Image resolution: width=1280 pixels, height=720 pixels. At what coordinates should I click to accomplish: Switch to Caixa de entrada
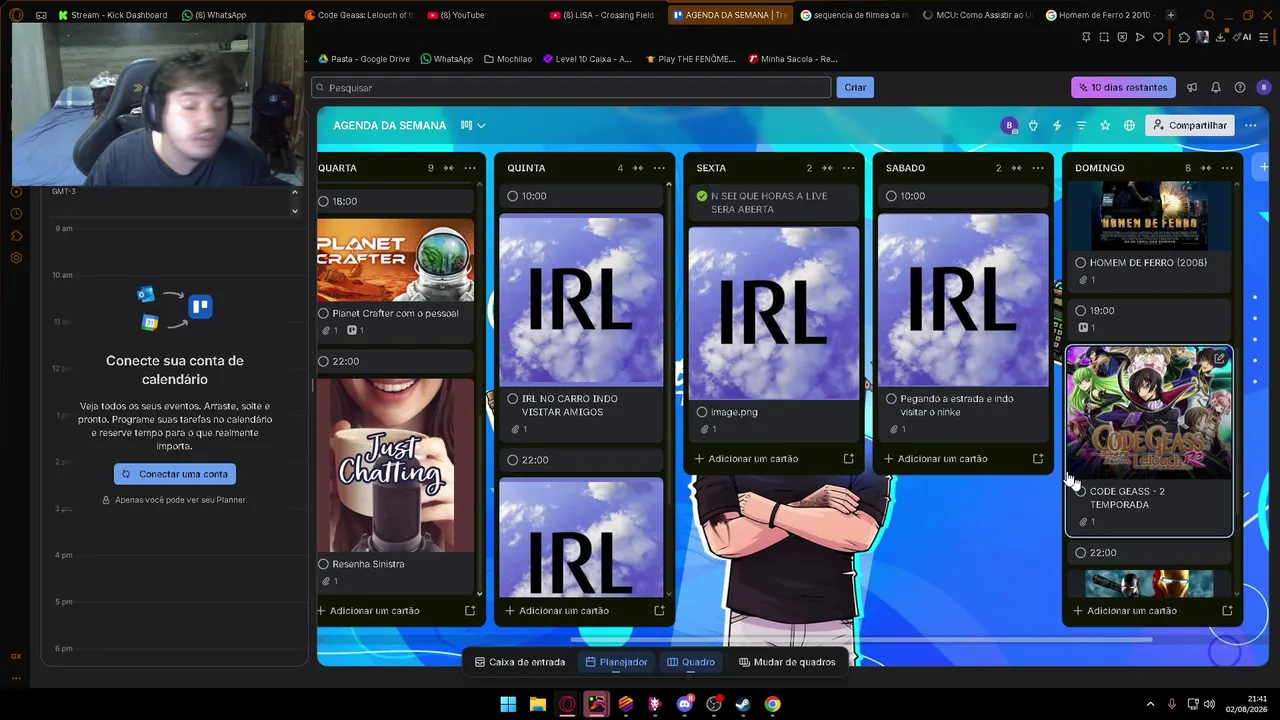pyautogui.click(x=520, y=662)
